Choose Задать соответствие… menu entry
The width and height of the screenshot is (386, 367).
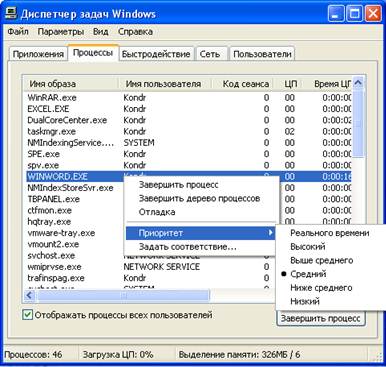[x=188, y=247]
